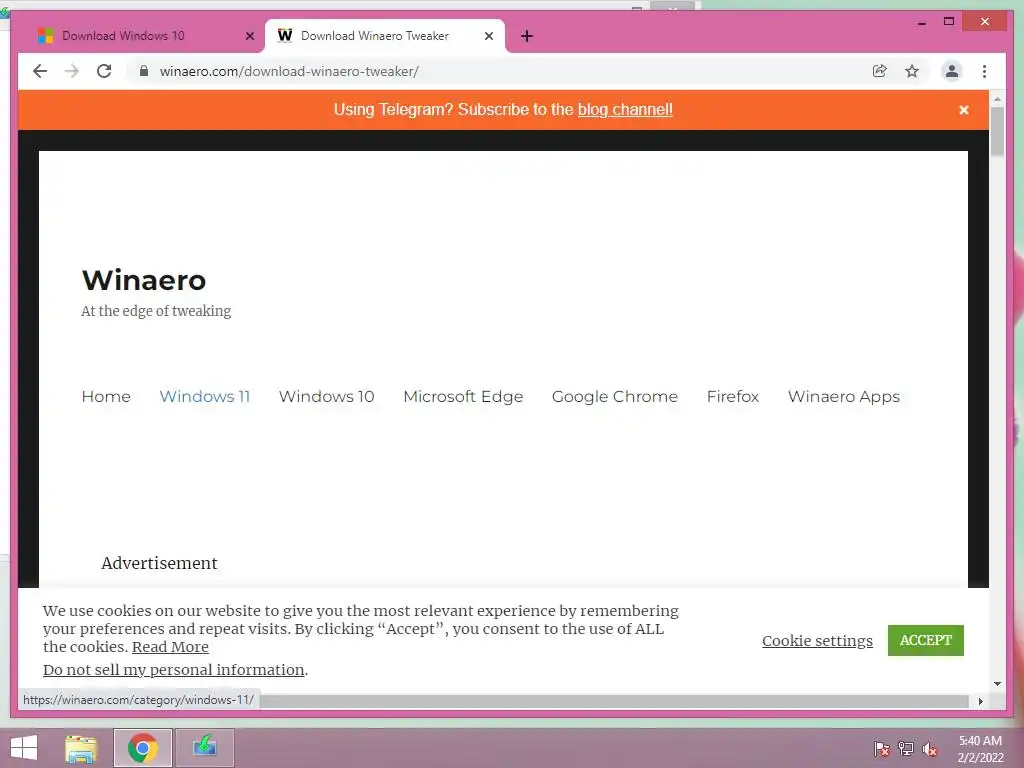This screenshot has height=768, width=1024.
Task: Click Do not sell my personal information
Action: 174,670
